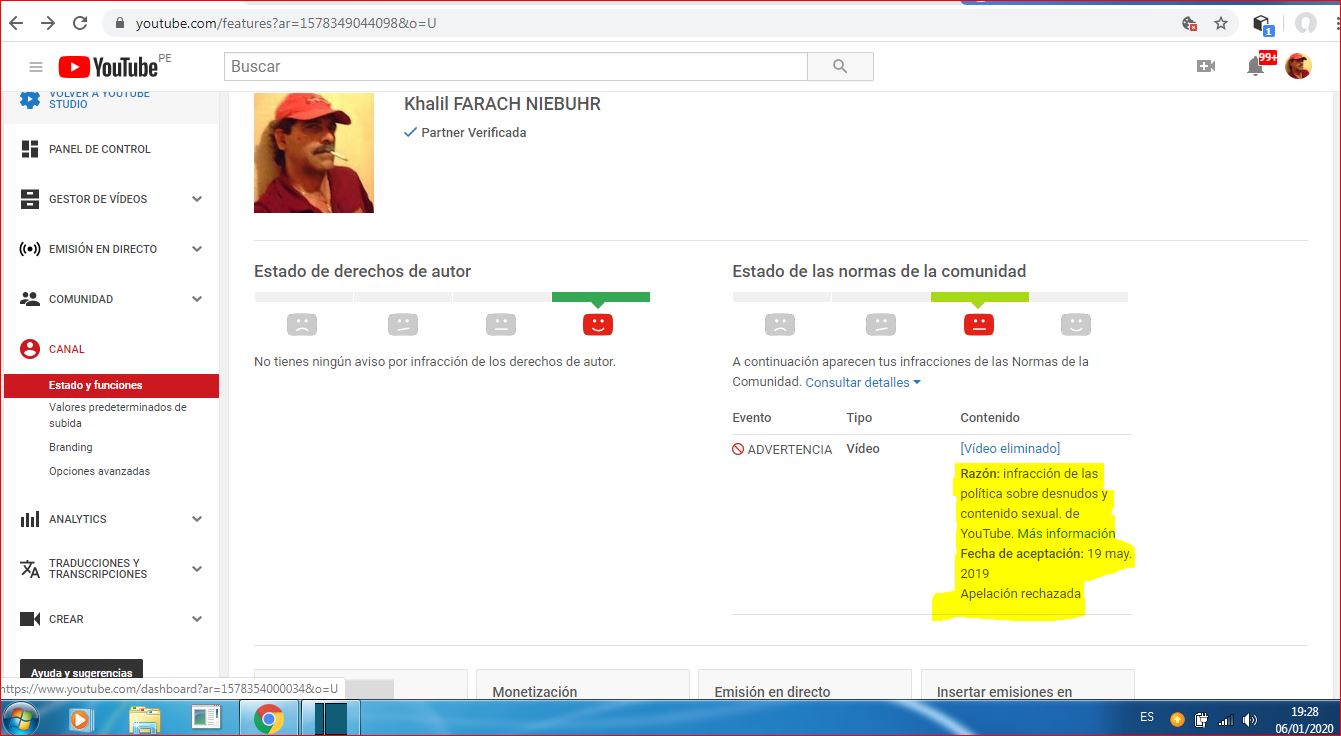Click the Panel de control dashboard icon
Screen dimensions: 1341x736
[x=30, y=149]
